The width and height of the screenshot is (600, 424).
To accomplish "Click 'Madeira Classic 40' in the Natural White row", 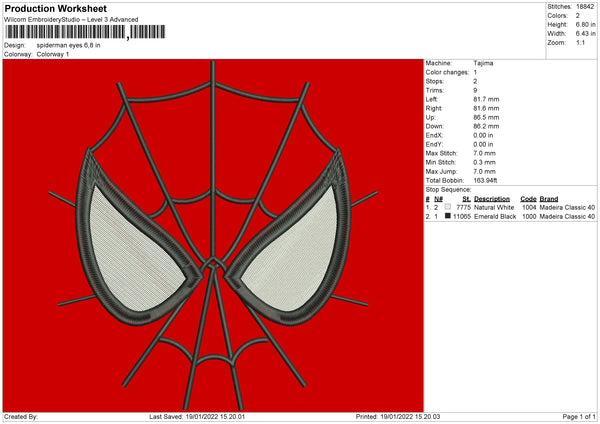I will click(x=567, y=207).
